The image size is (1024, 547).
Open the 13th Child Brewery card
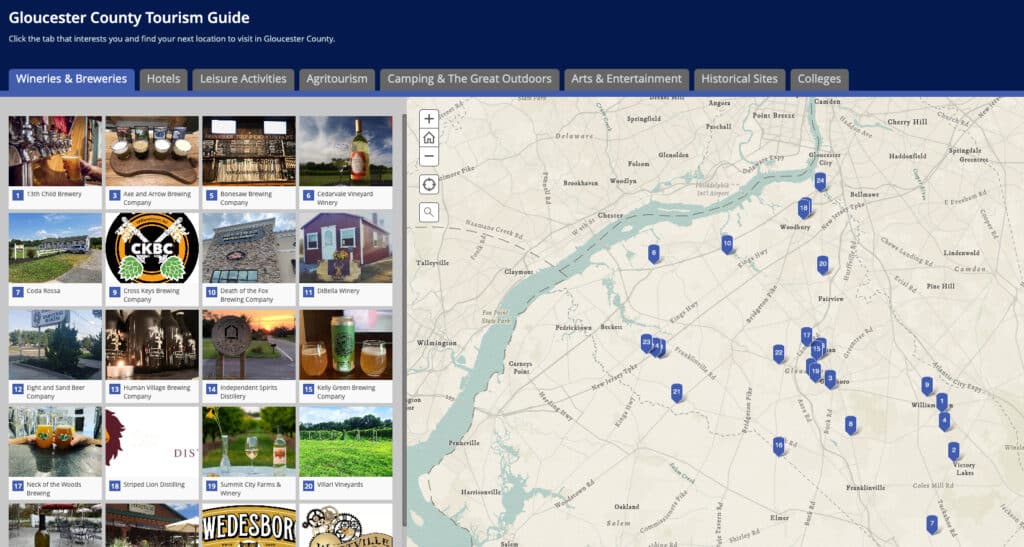click(x=55, y=152)
